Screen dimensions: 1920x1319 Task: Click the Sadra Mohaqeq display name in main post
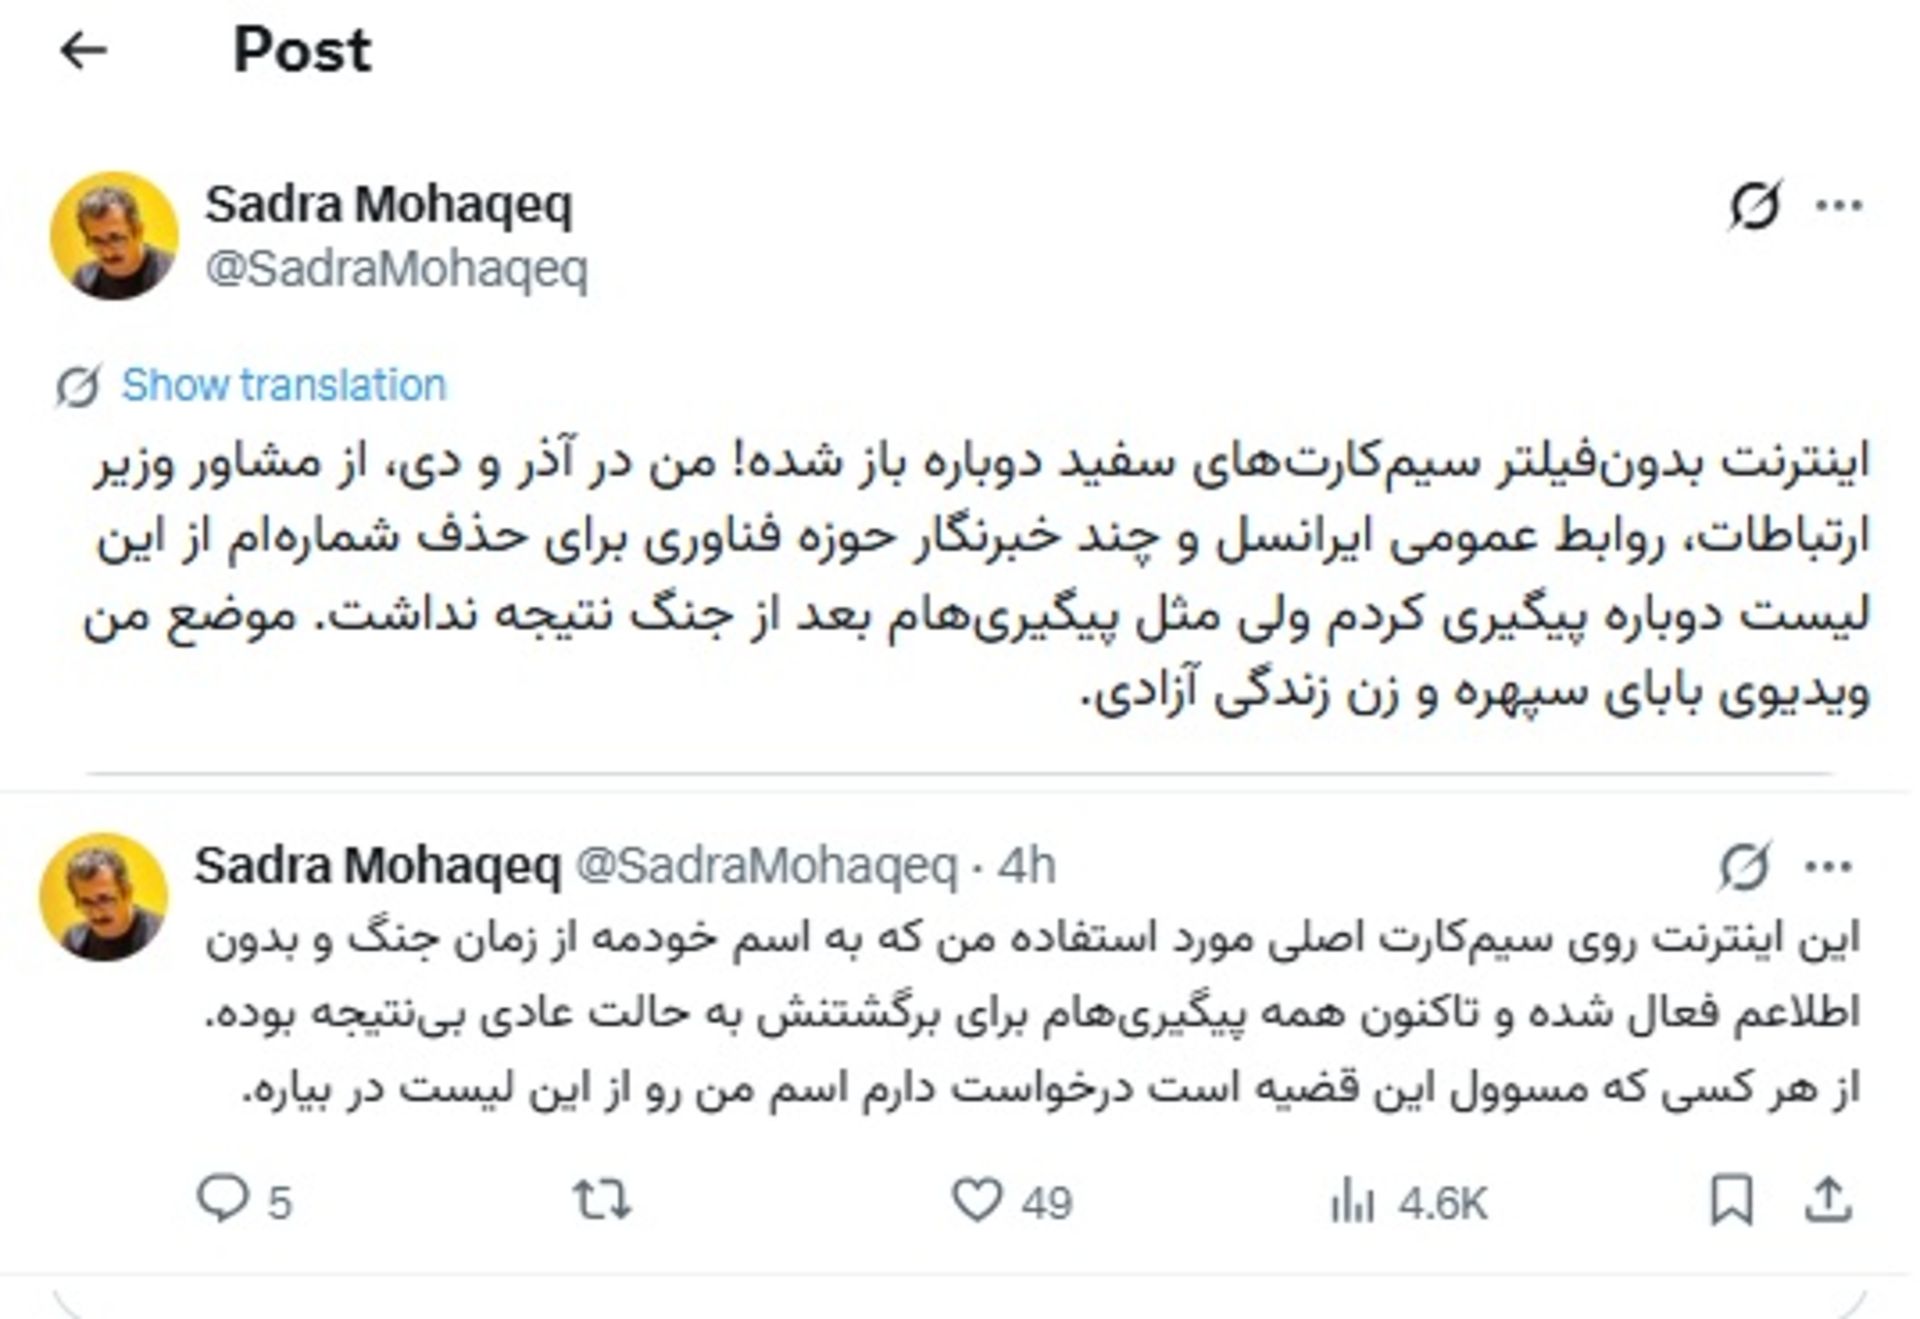pos(389,204)
